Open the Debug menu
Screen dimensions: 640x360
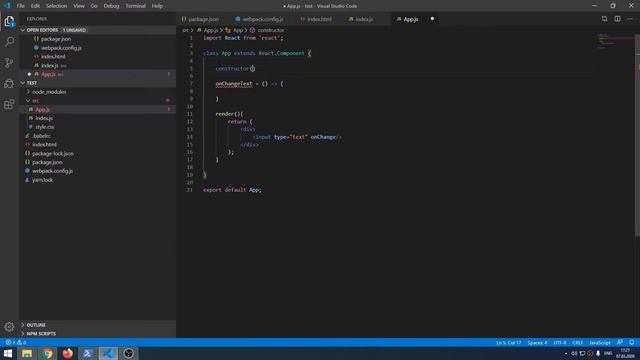pyautogui.click(x=111, y=6)
